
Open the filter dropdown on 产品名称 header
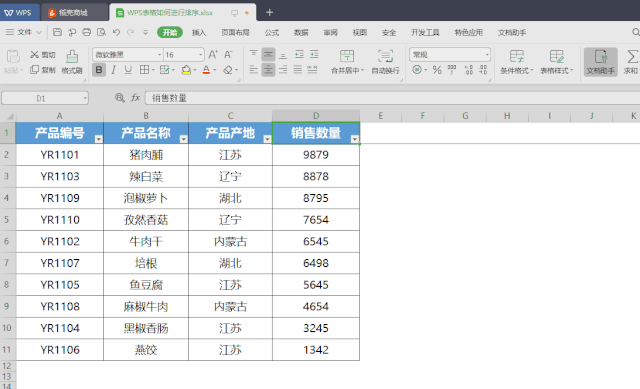[x=183, y=139]
